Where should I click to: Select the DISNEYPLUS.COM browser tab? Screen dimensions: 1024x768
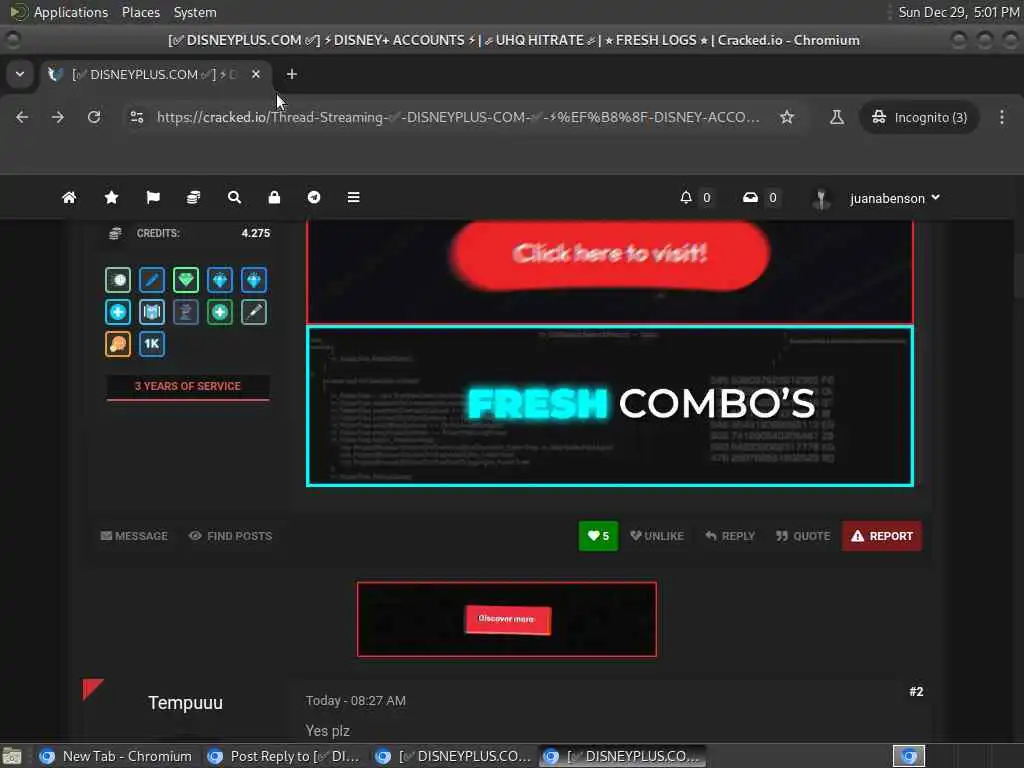[x=155, y=74]
